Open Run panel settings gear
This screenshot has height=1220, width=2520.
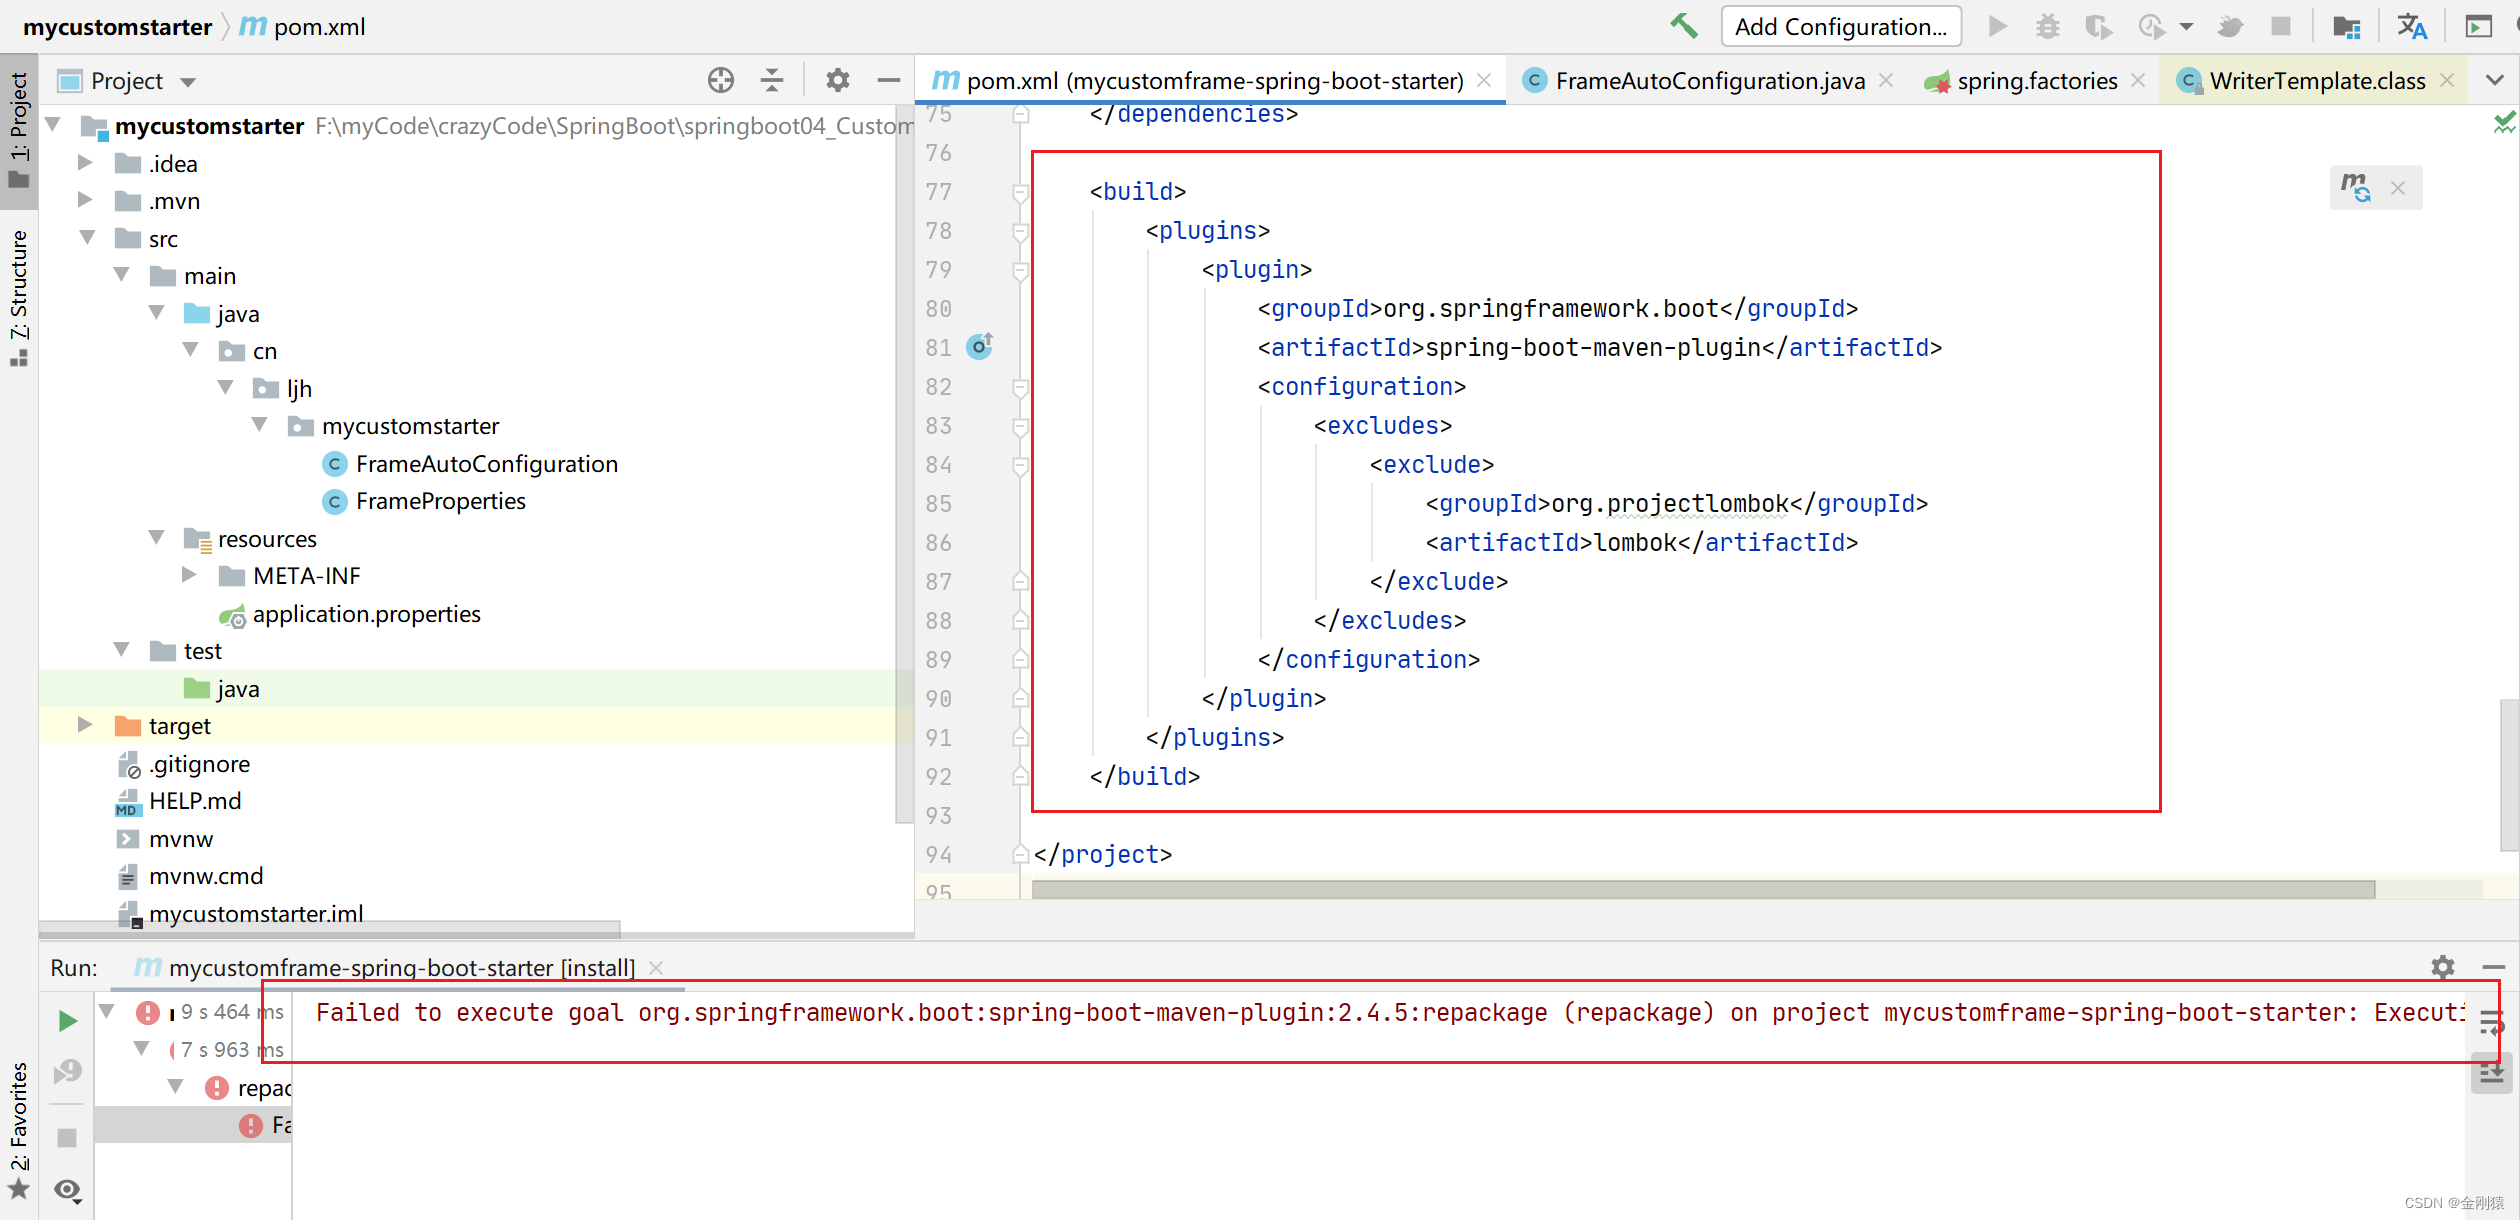point(2443,967)
